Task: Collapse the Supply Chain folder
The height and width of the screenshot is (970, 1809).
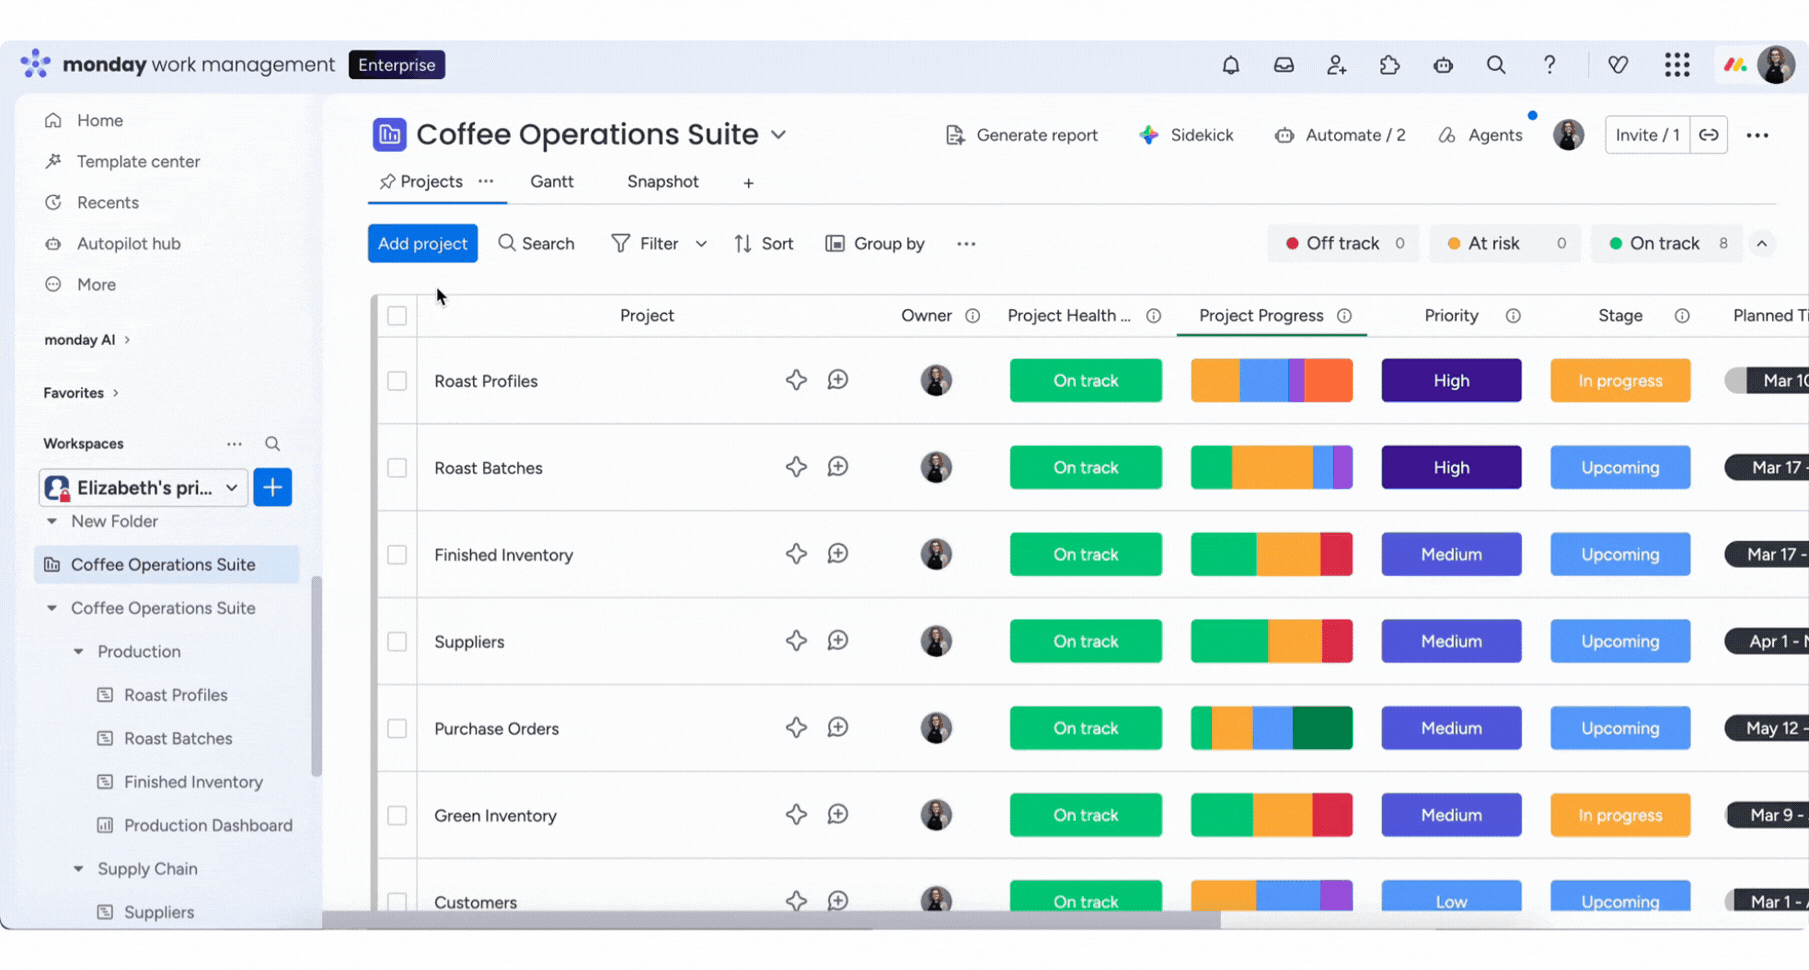Action: click(x=78, y=869)
